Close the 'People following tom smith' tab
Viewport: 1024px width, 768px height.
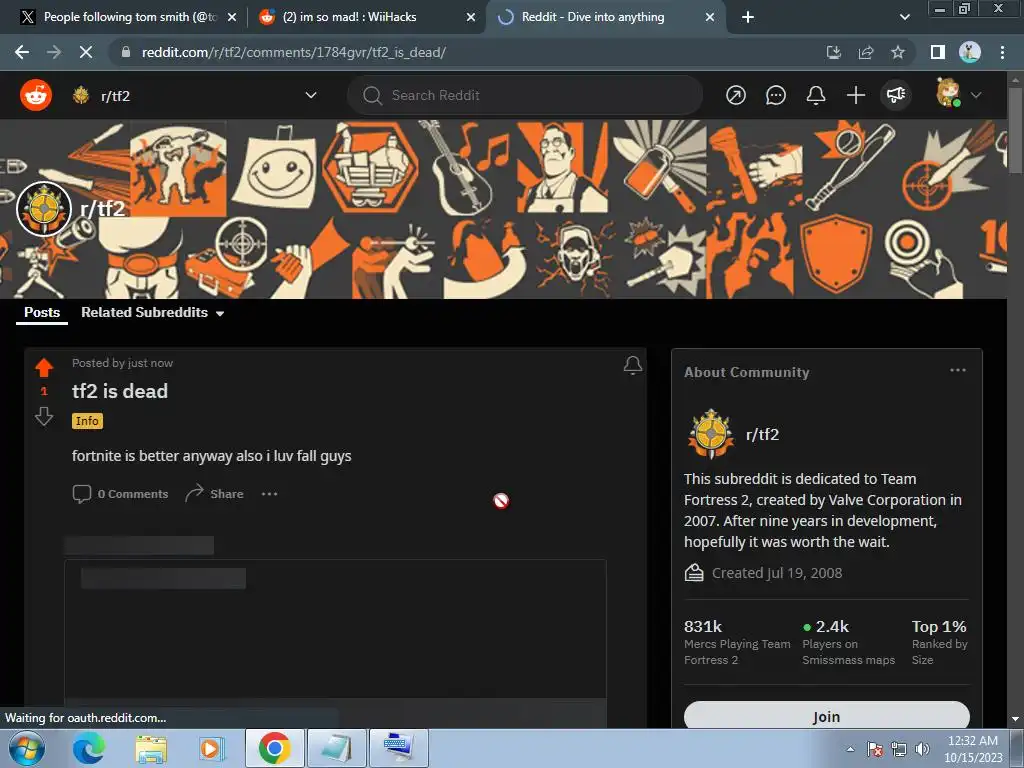click(232, 17)
